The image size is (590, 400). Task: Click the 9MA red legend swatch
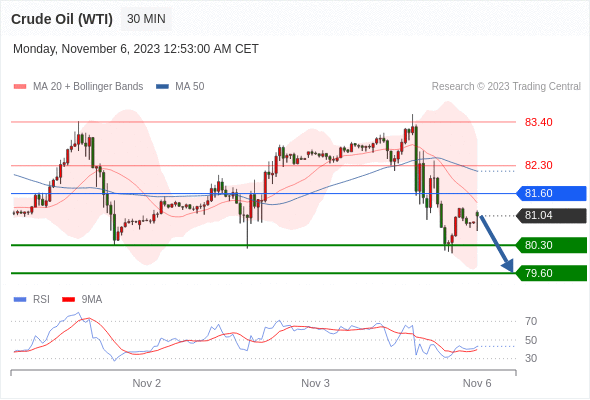pyautogui.click(x=68, y=300)
